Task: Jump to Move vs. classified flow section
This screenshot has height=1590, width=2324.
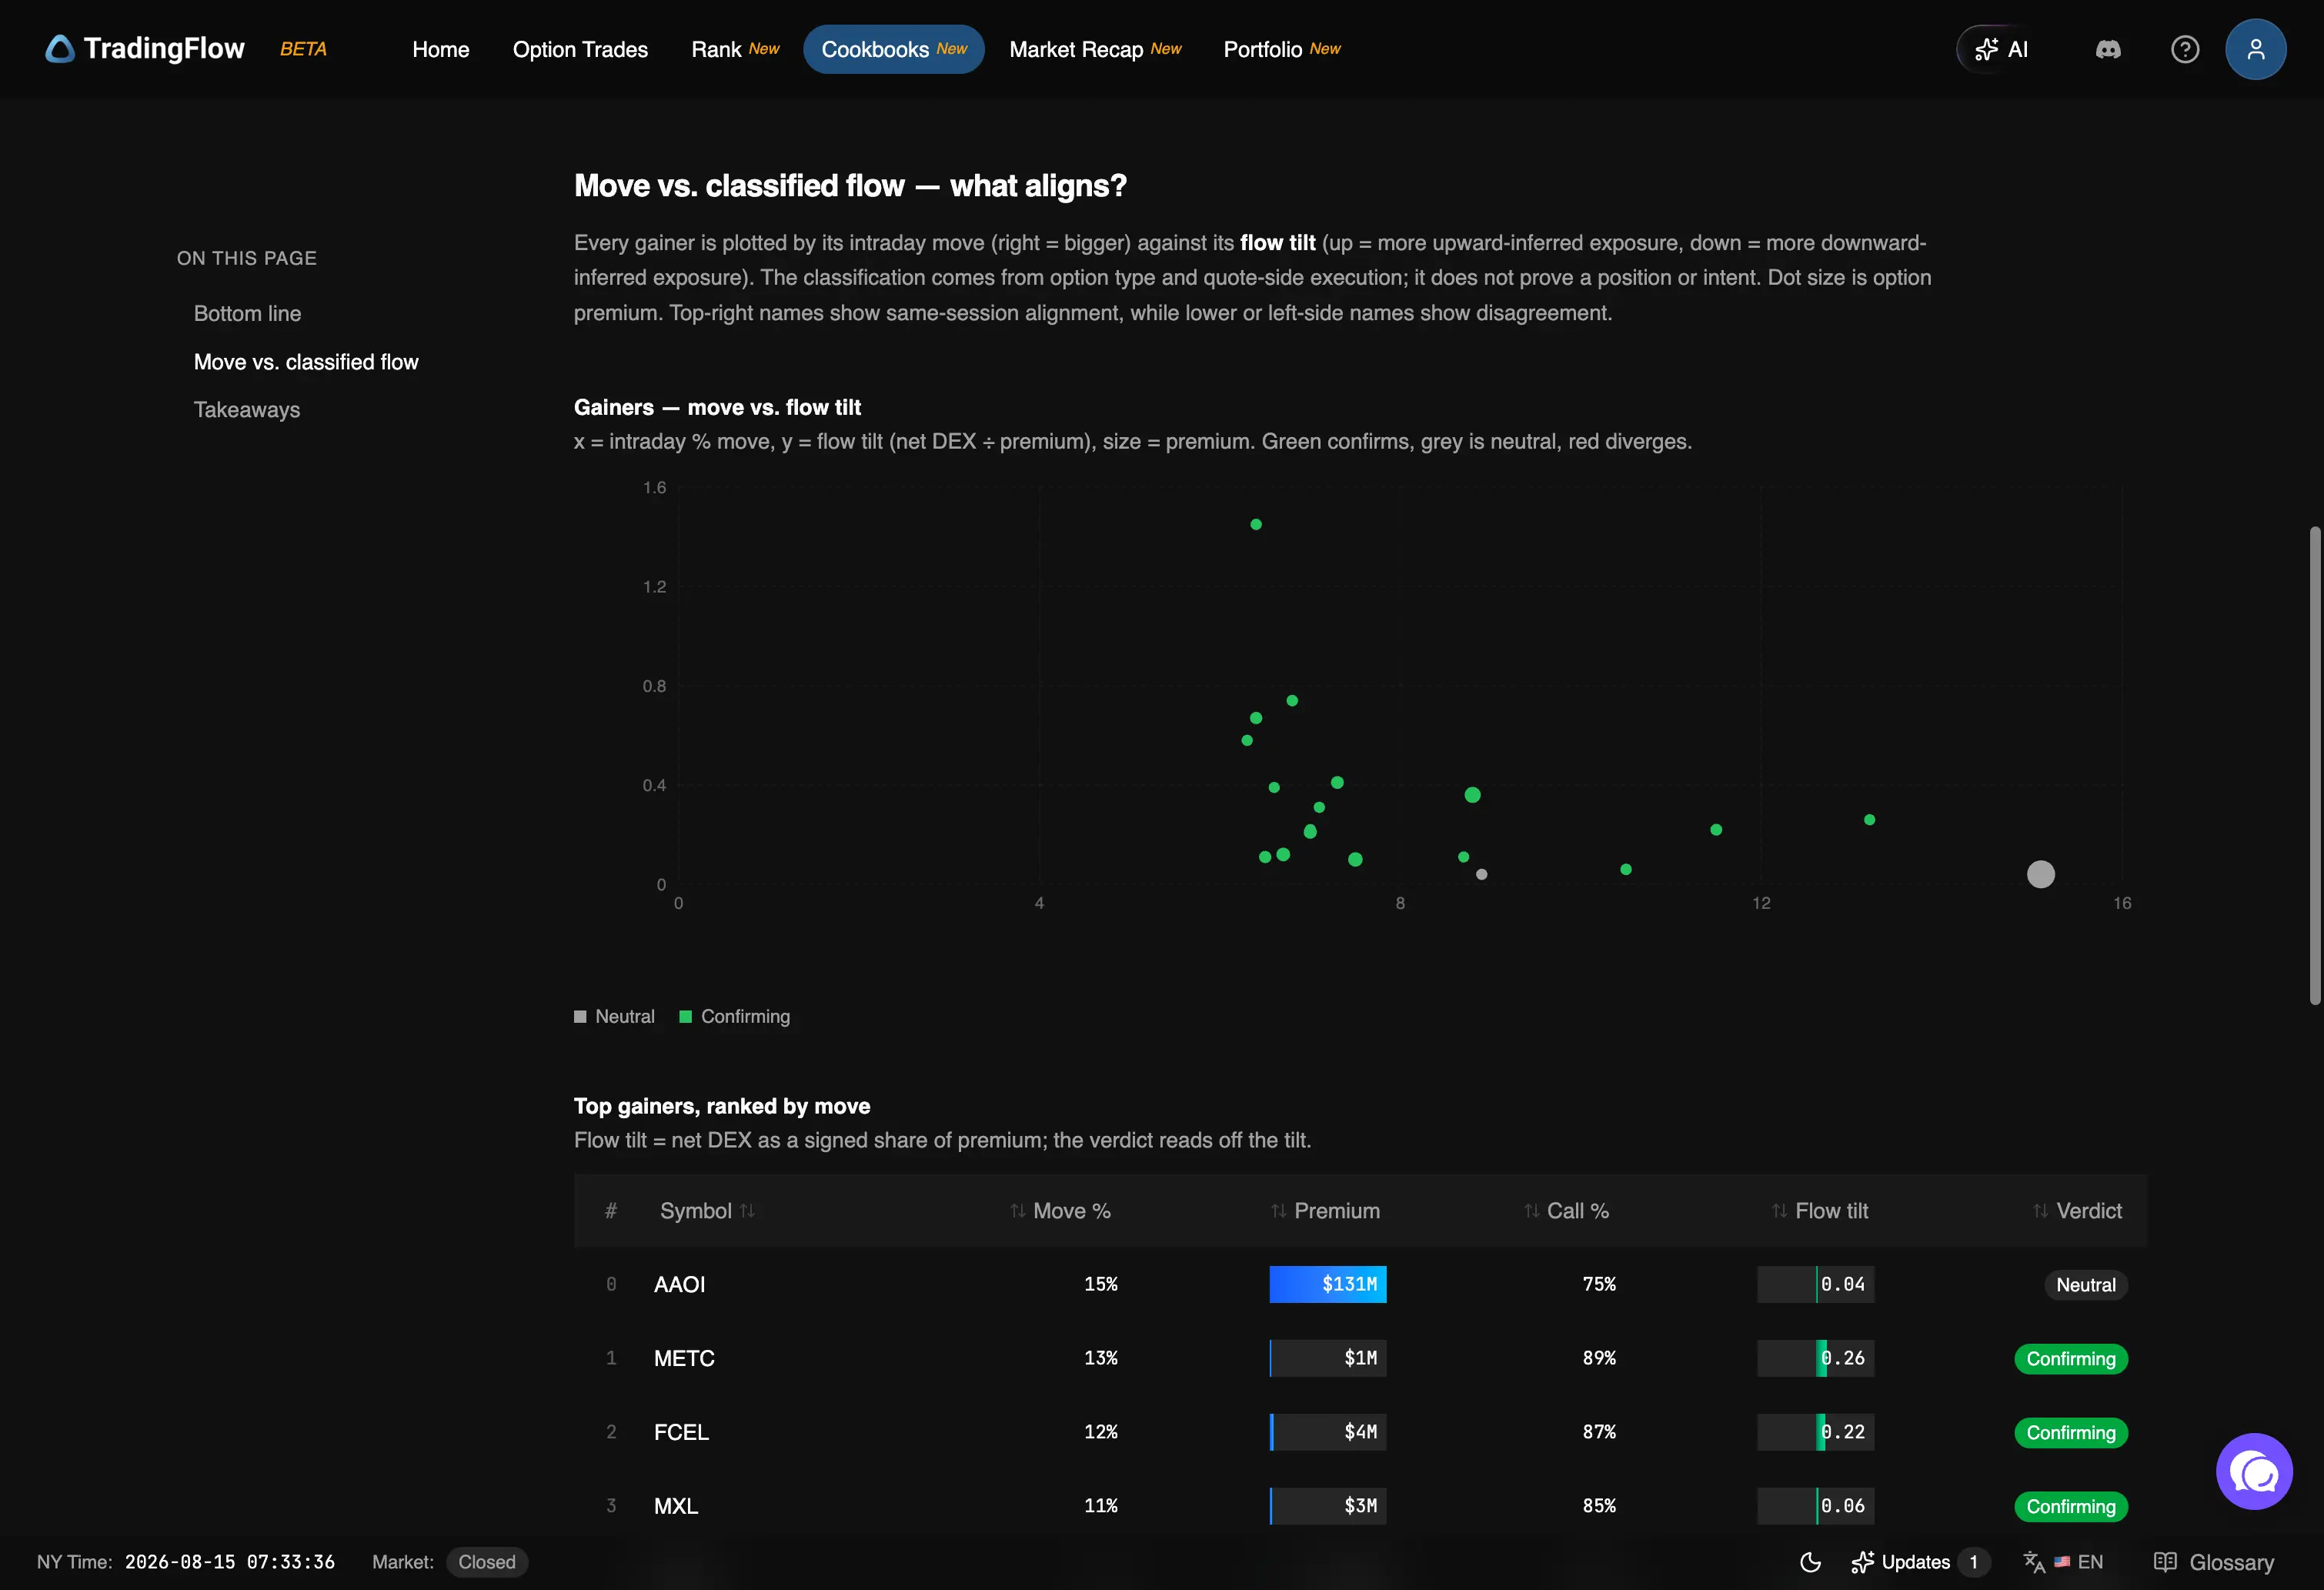Action: 306,362
